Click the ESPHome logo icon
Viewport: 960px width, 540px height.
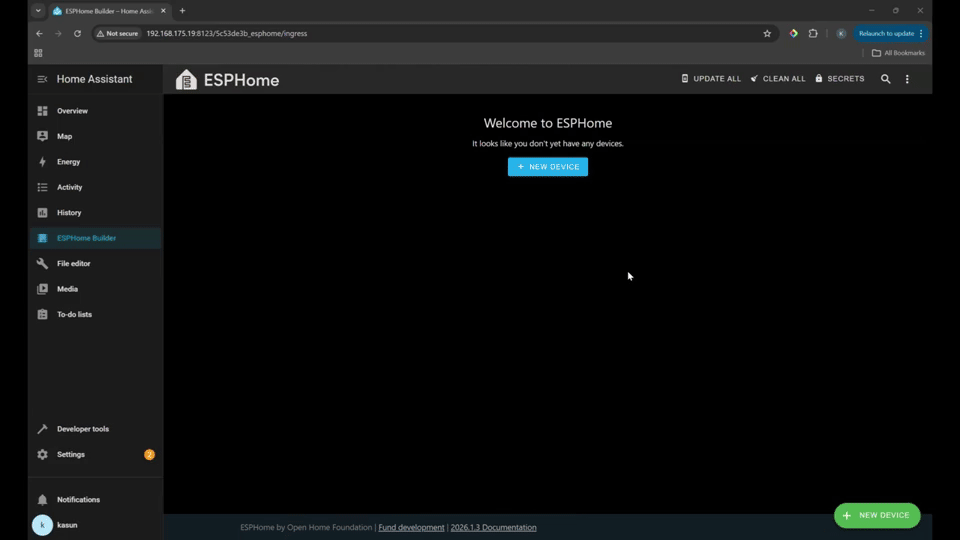point(186,80)
